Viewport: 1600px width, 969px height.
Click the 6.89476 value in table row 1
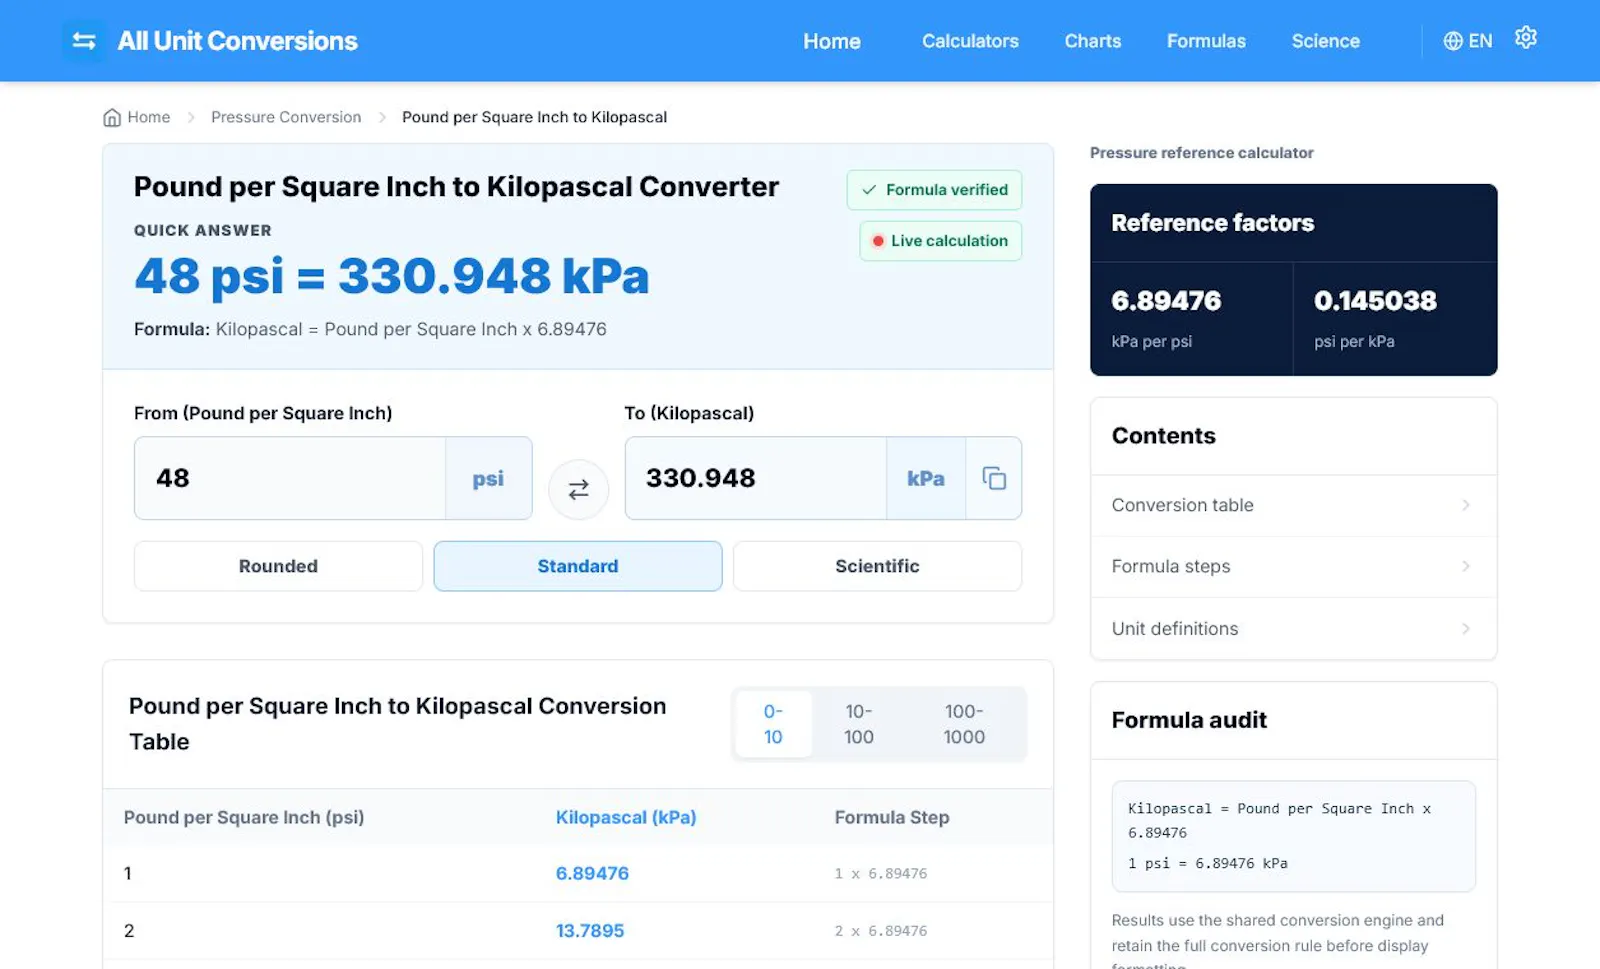[x=592, y=873]
